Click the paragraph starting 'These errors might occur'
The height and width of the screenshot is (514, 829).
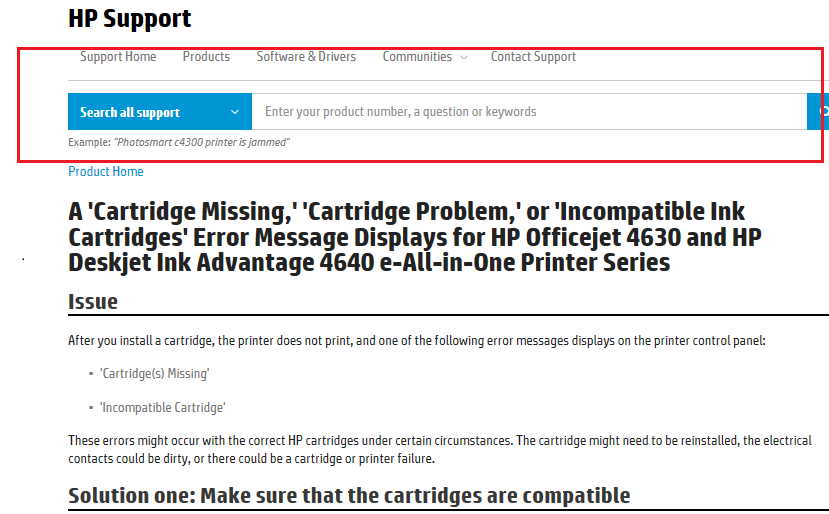click(x=440, y=449)
